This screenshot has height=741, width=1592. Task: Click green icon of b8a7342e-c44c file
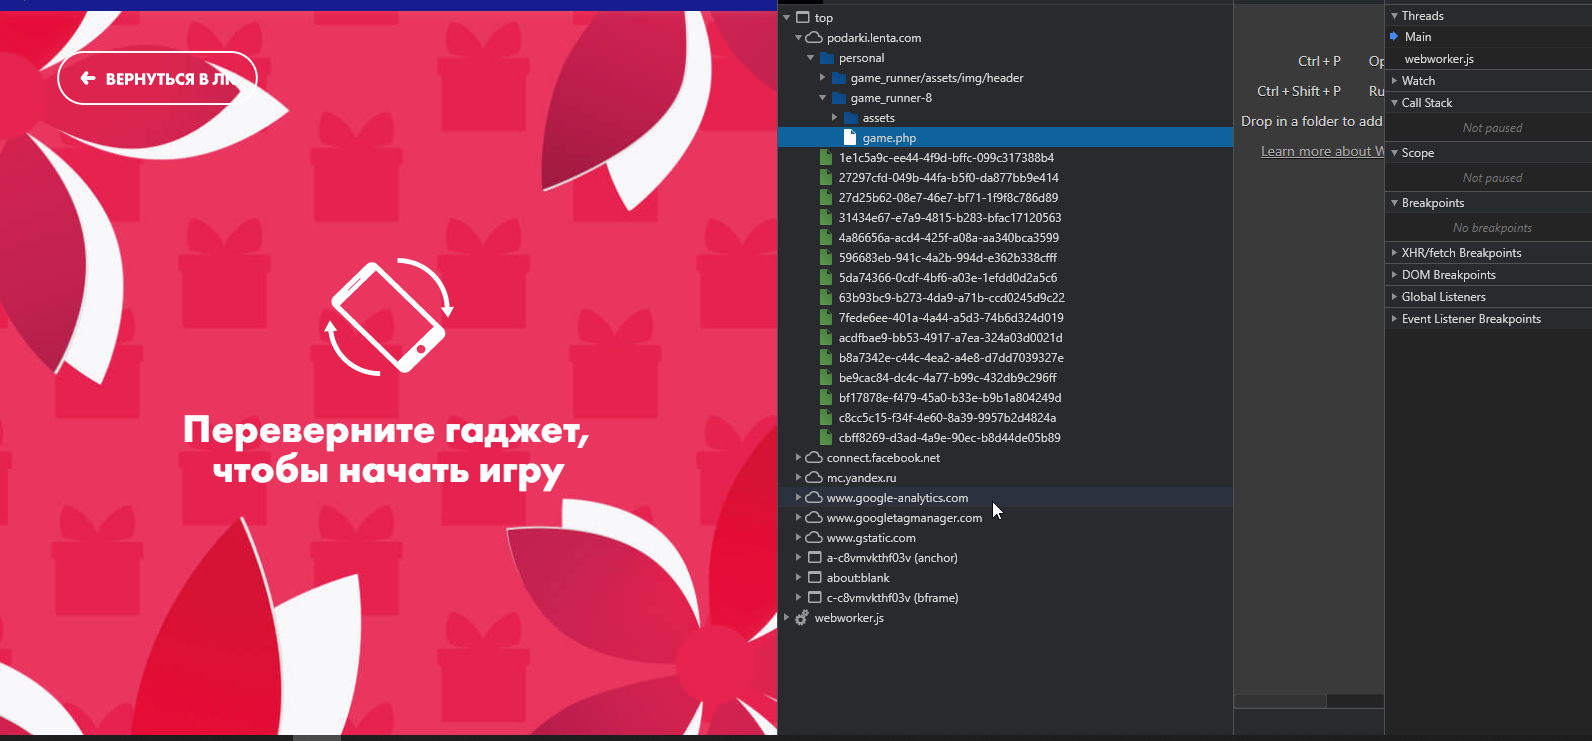(826, 358)
